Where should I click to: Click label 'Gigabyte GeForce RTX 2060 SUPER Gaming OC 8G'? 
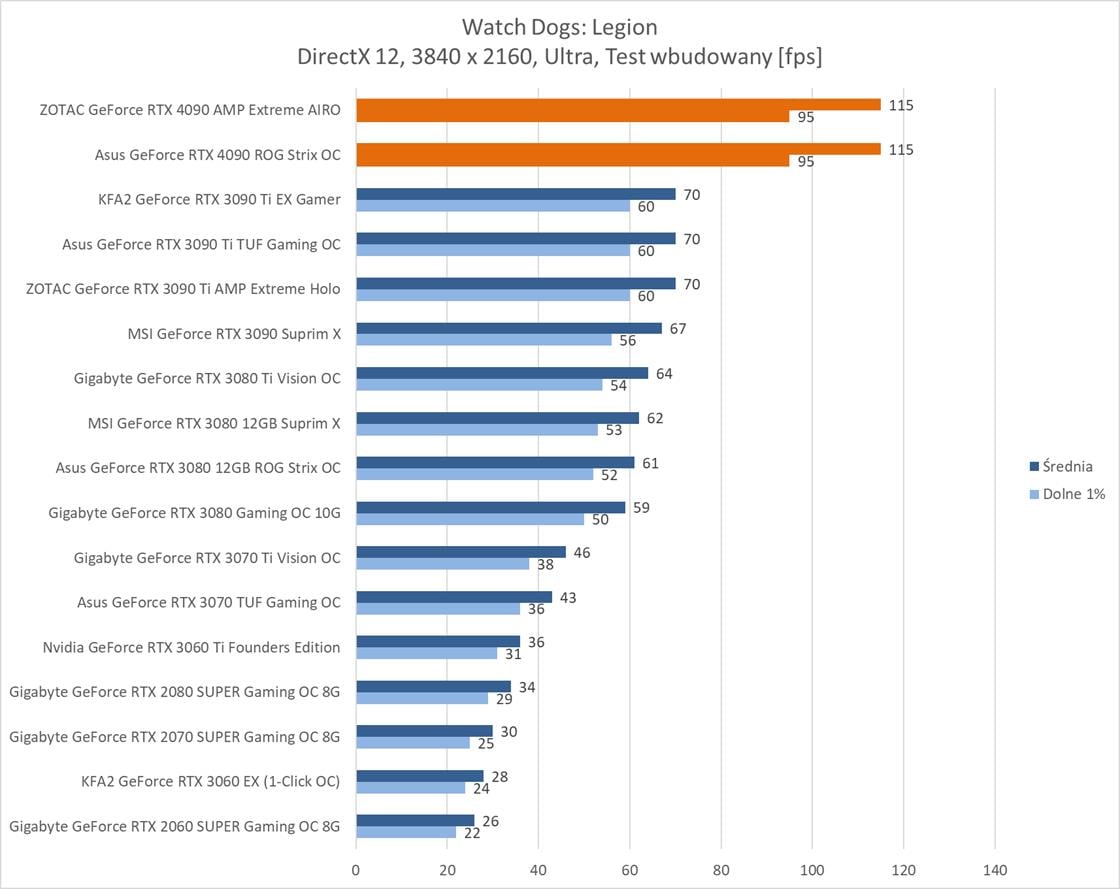174,826
